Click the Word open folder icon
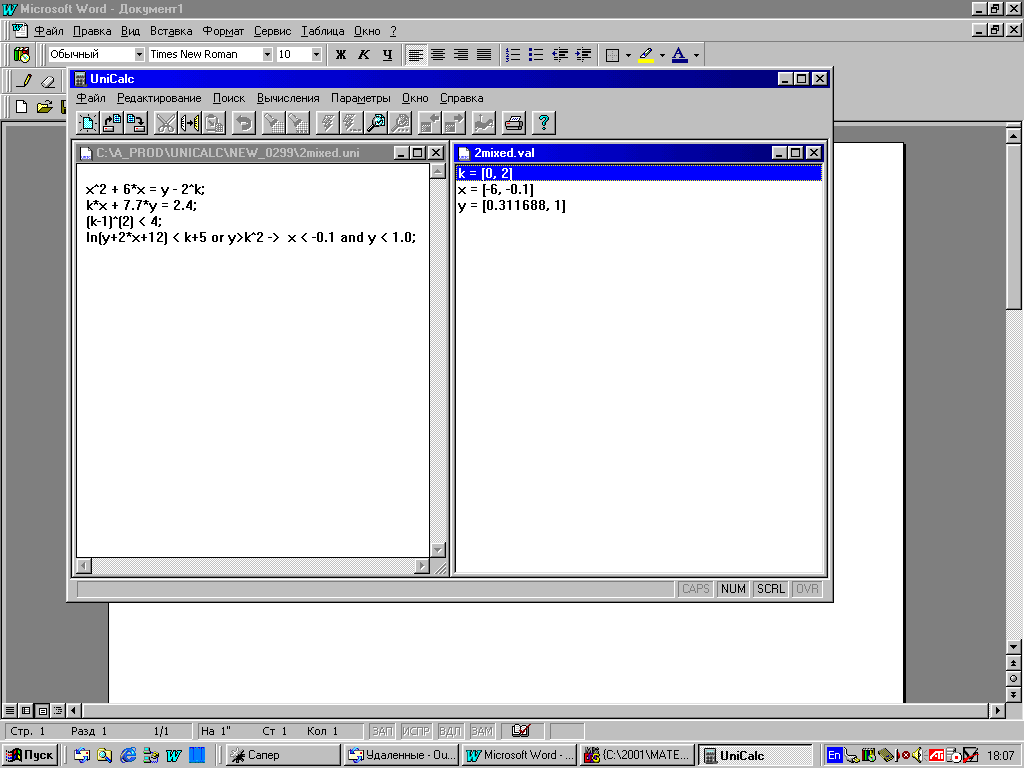The image size is (1024, 768). click(44, 106)
